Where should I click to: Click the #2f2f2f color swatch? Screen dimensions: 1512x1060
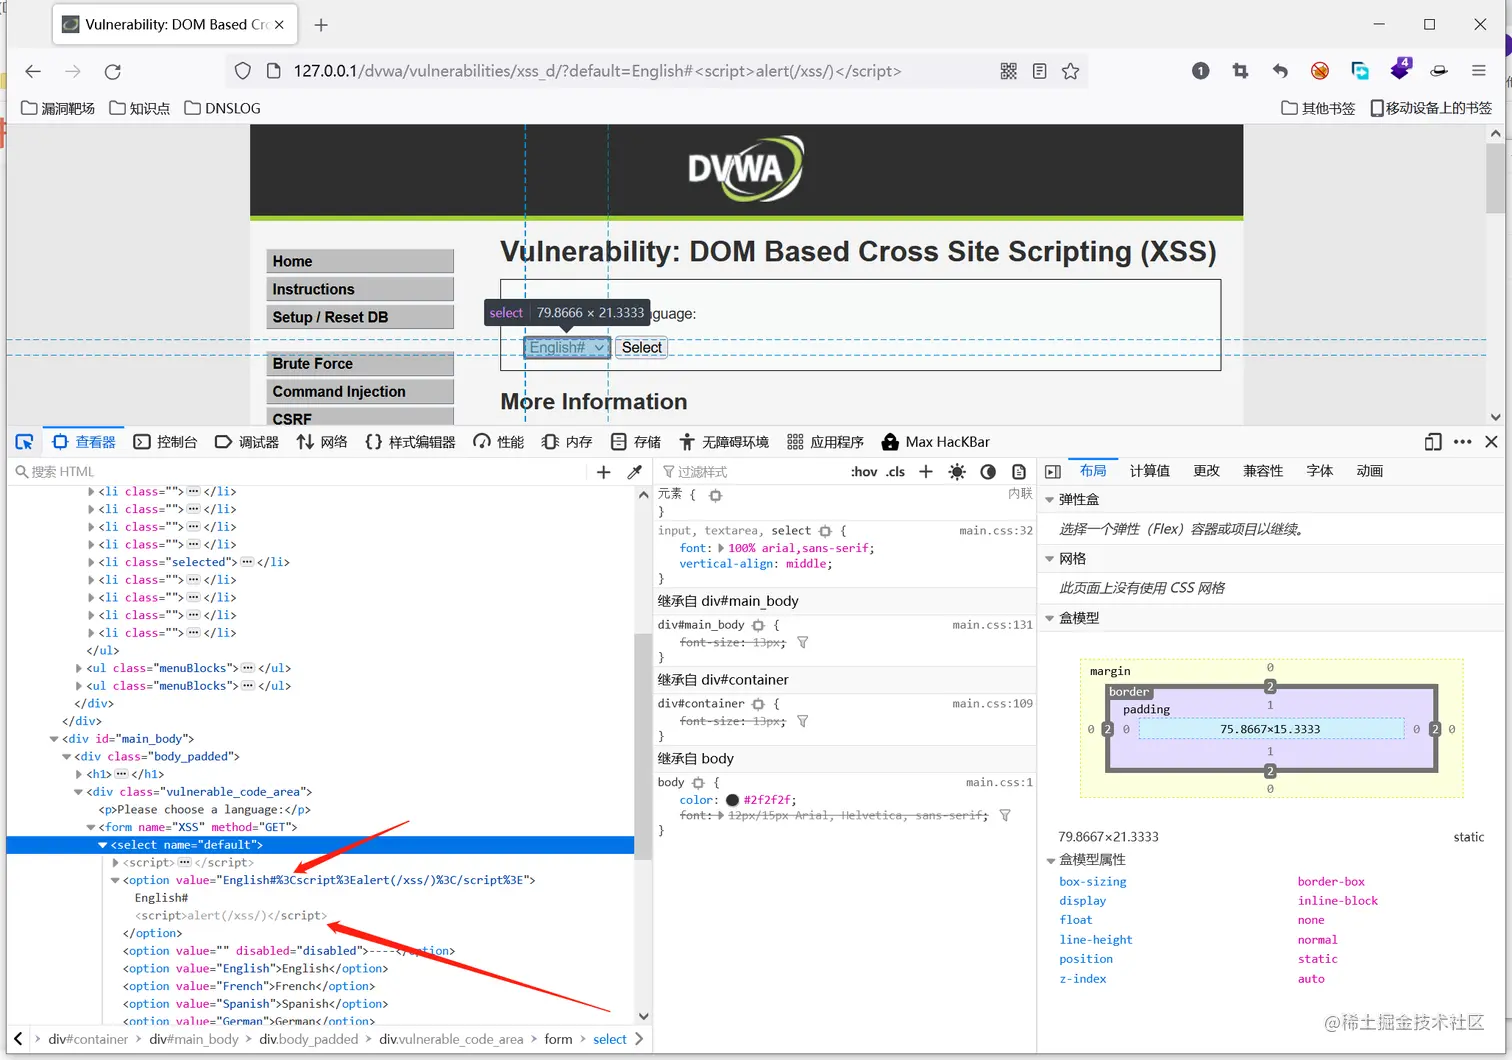tap(732, 800)
